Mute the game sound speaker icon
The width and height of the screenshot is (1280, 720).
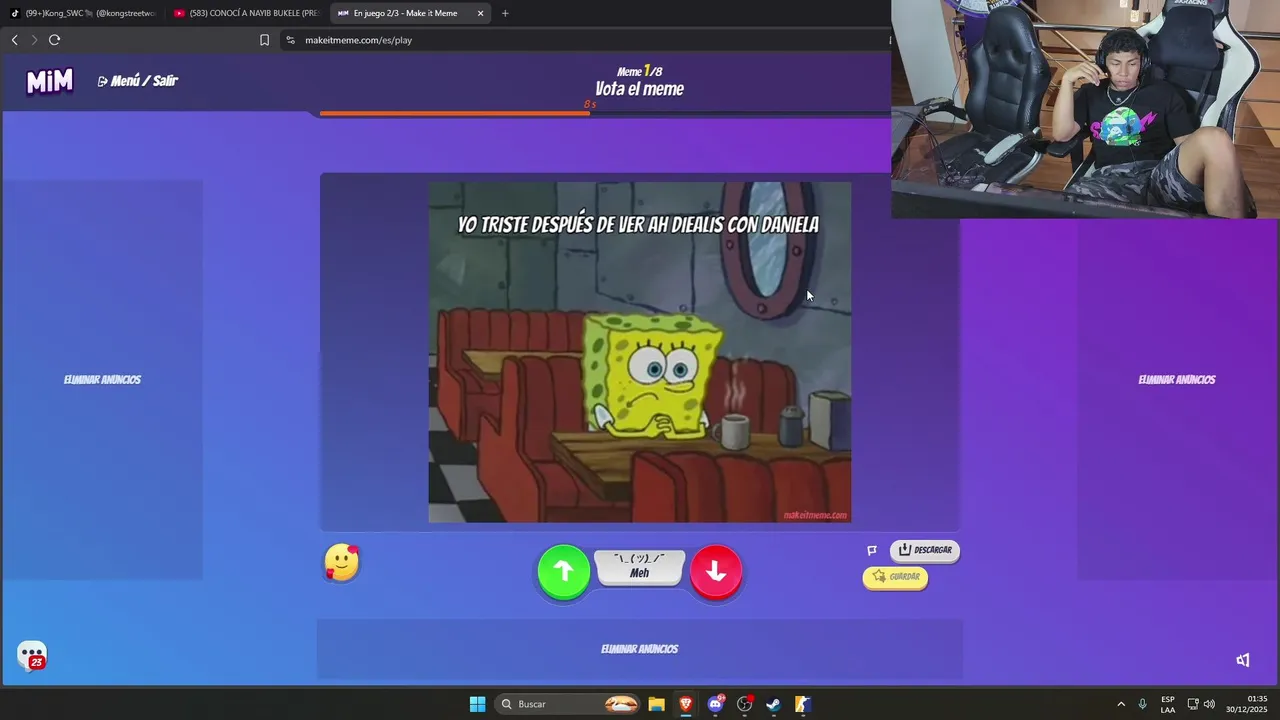(x=1243, y=660)
